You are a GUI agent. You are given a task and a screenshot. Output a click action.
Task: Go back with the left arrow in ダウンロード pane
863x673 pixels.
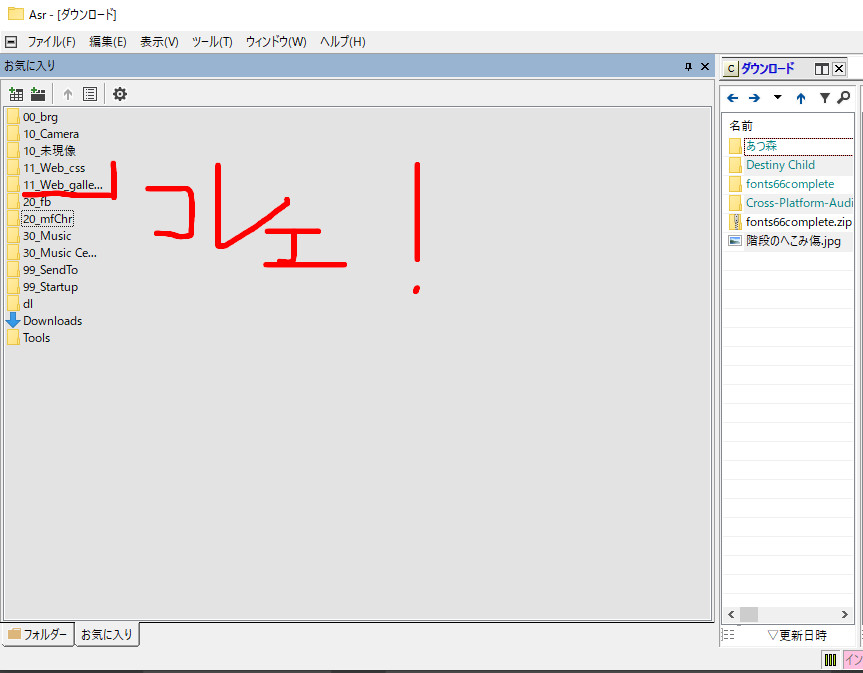pos(733,98)
